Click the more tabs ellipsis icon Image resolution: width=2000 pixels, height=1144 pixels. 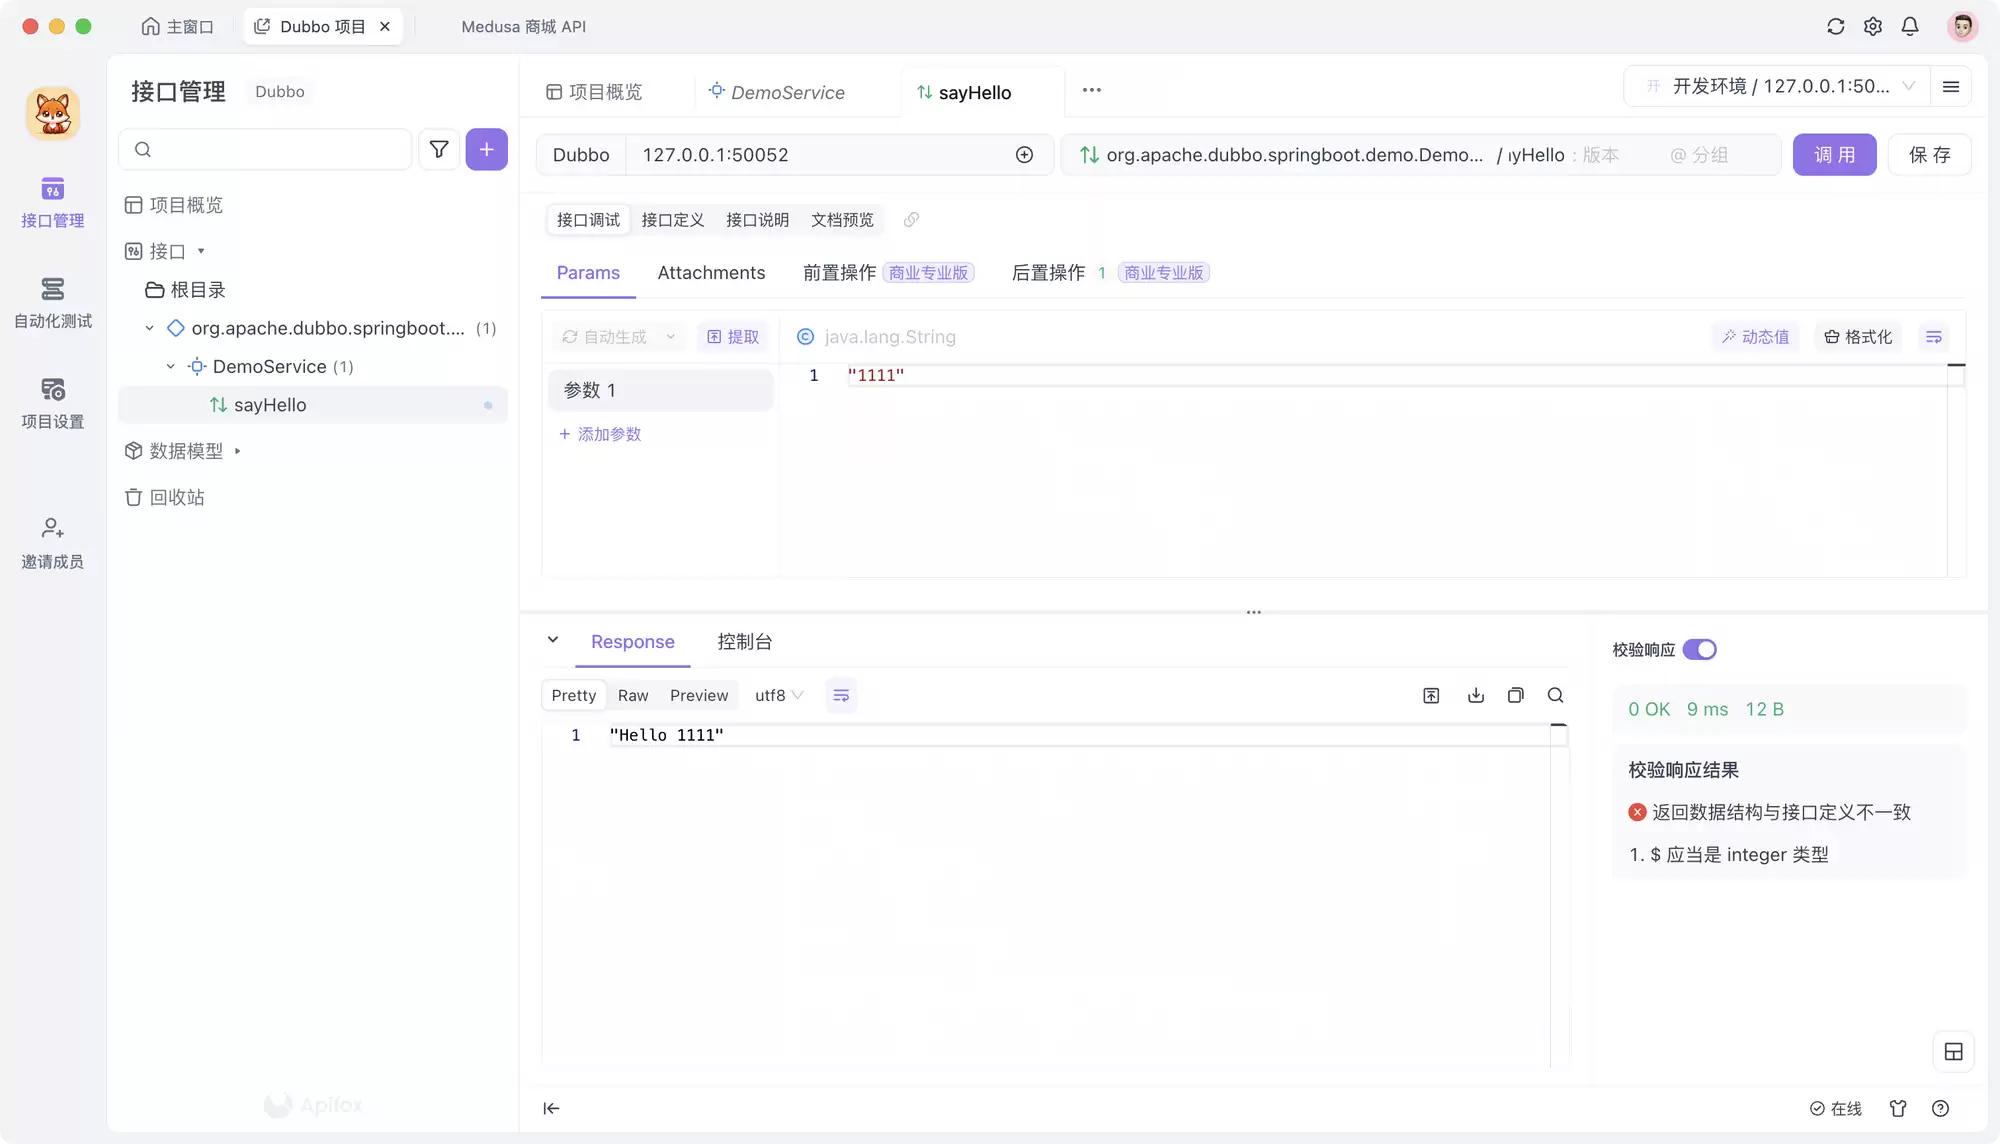[1092, 90]
